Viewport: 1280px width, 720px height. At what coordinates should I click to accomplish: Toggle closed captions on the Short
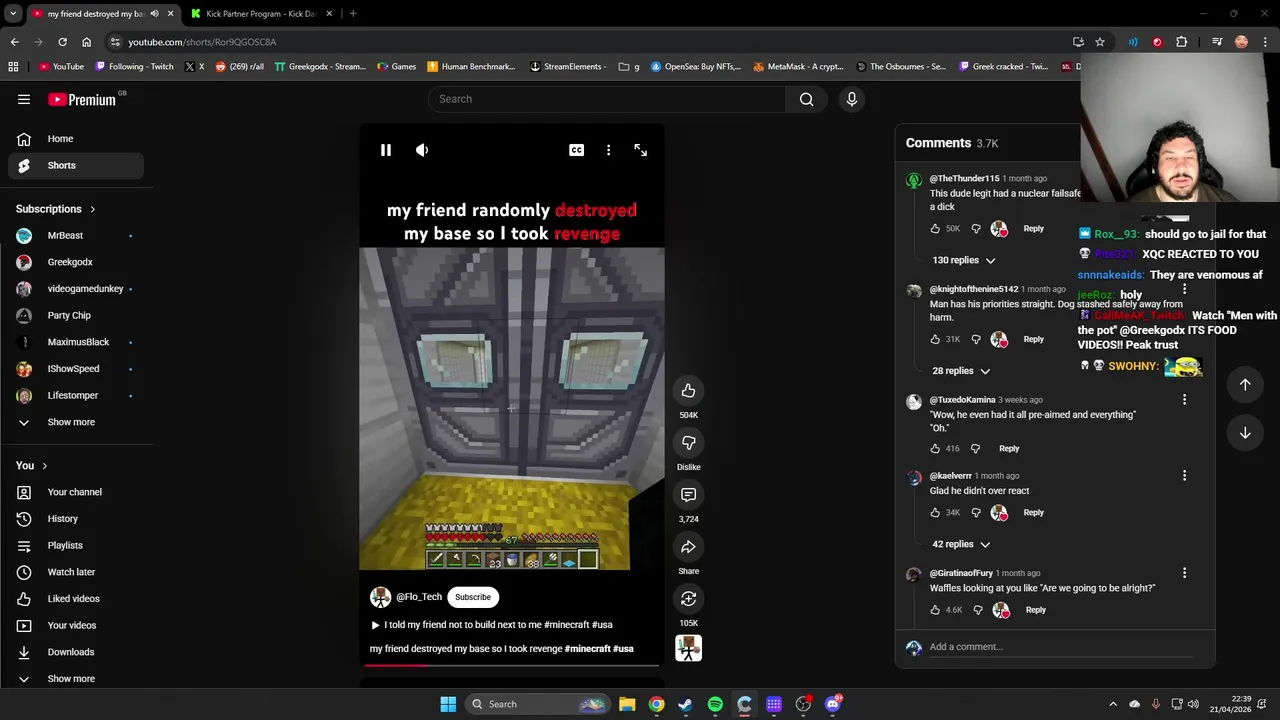coord(576,150)
